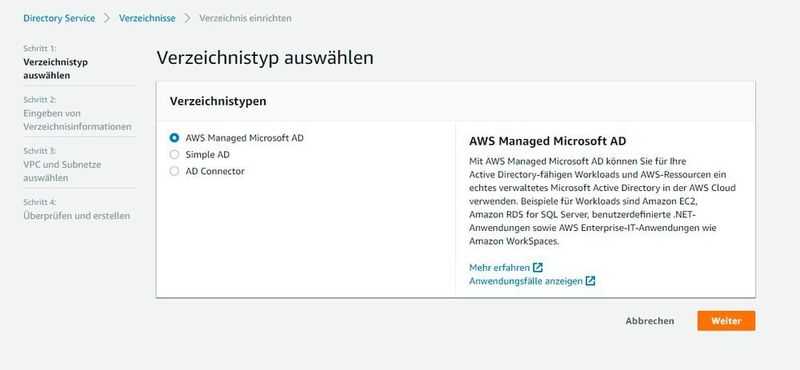Open Anwendungsfälle anzeigen link
This screenshot has height=370, width=800.
(x=526, y=281)
